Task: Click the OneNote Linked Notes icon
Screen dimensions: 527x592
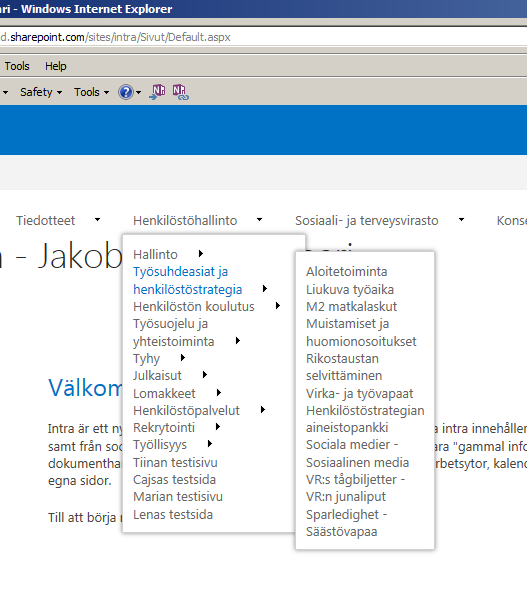Action: pos(180,92)
